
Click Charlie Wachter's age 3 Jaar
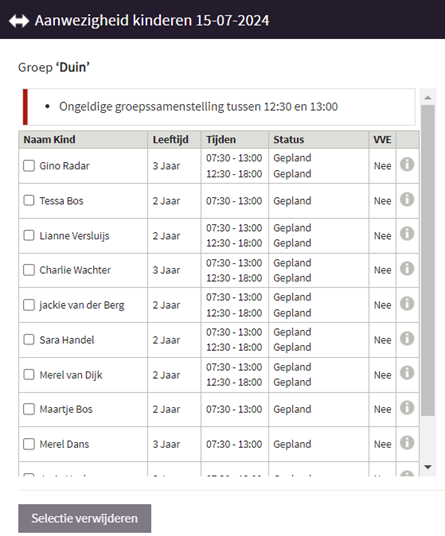[166, 270]
